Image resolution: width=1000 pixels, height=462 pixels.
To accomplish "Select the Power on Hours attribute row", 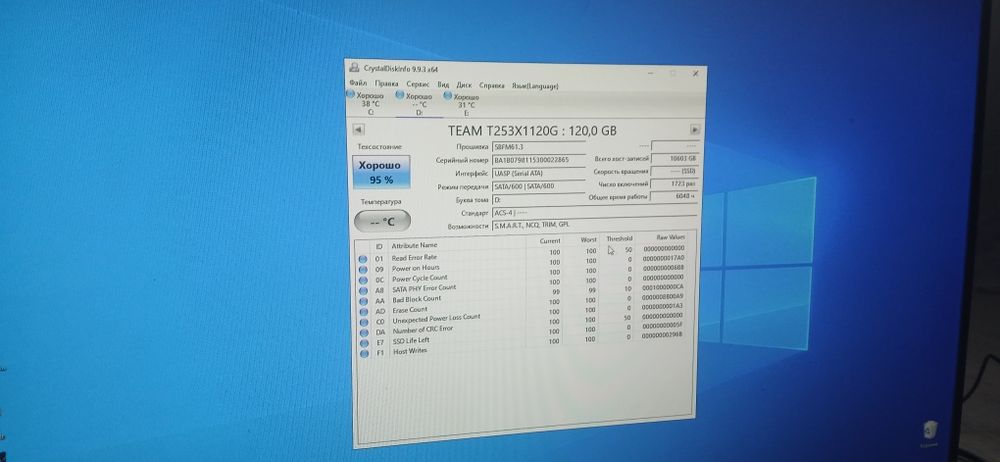I will (x=522, y=264).
